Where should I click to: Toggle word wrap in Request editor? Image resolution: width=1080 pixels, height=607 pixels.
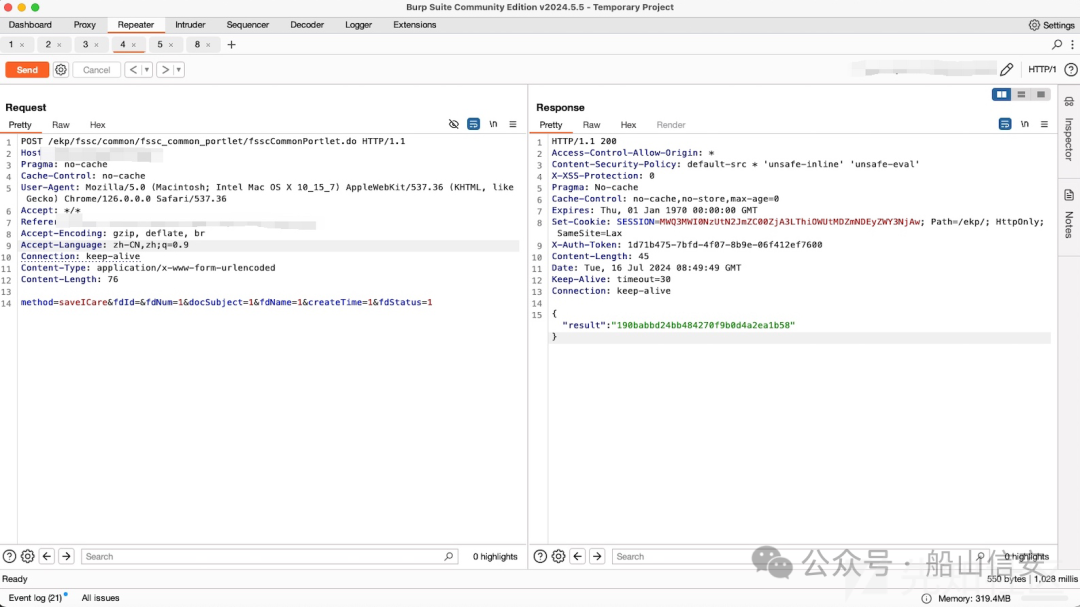(x=473, y=124)
